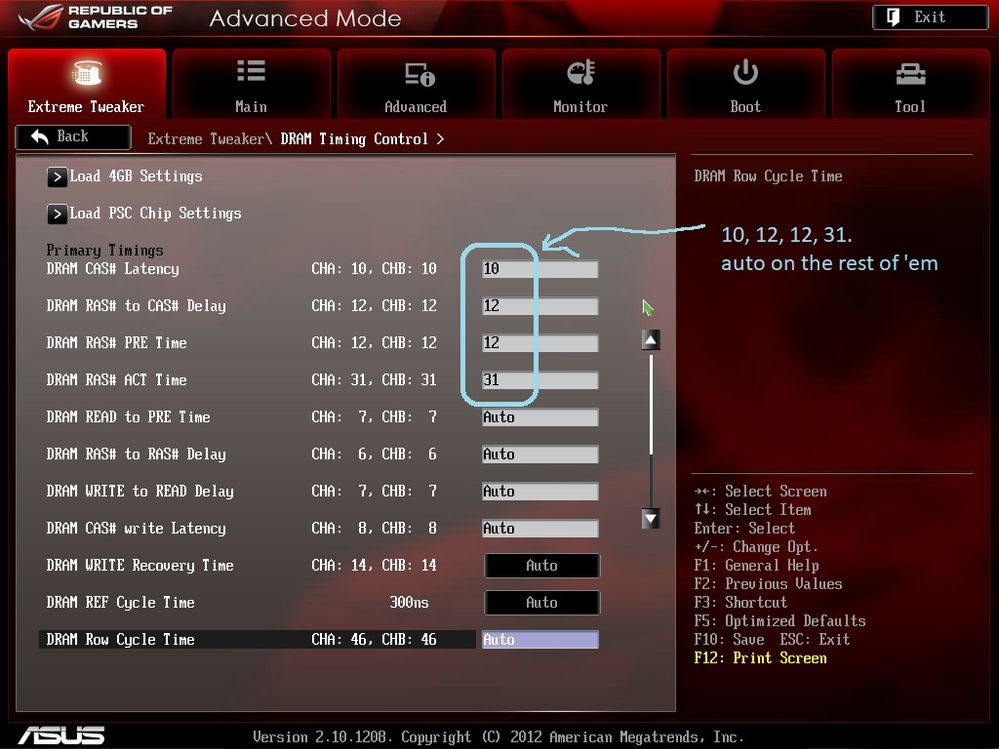Viewport: 999px width, 749px height.
Task: Click the Extreme Tweaker chip icon
Action: [86, 73]
